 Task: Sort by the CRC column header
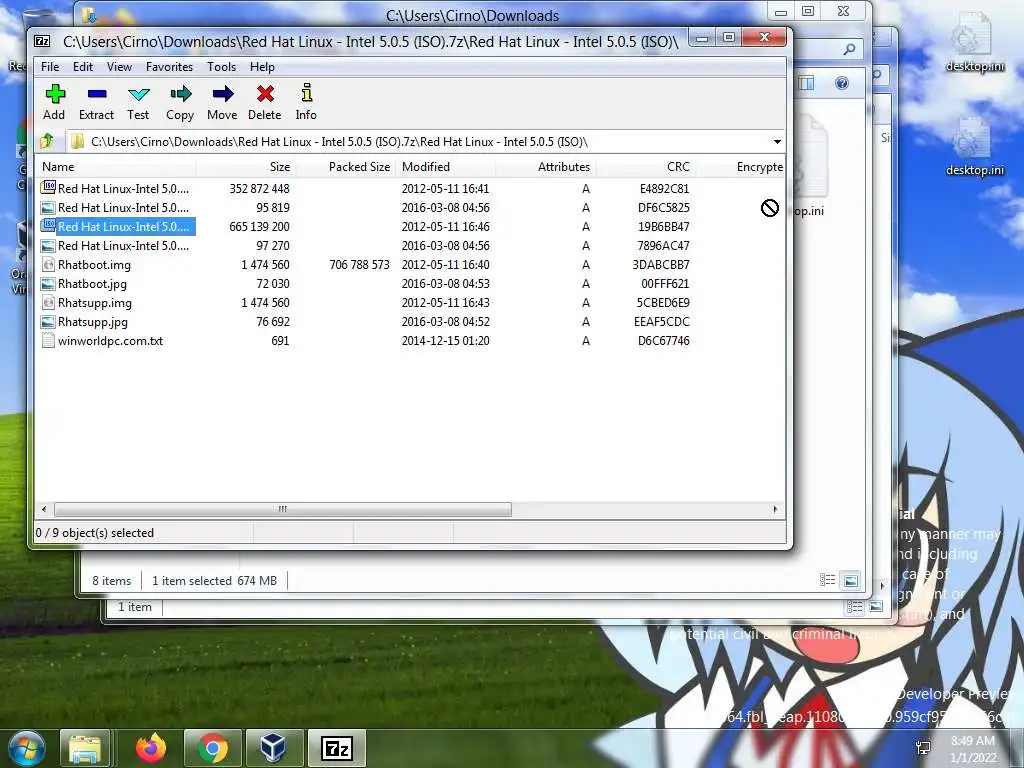[645, 167]
